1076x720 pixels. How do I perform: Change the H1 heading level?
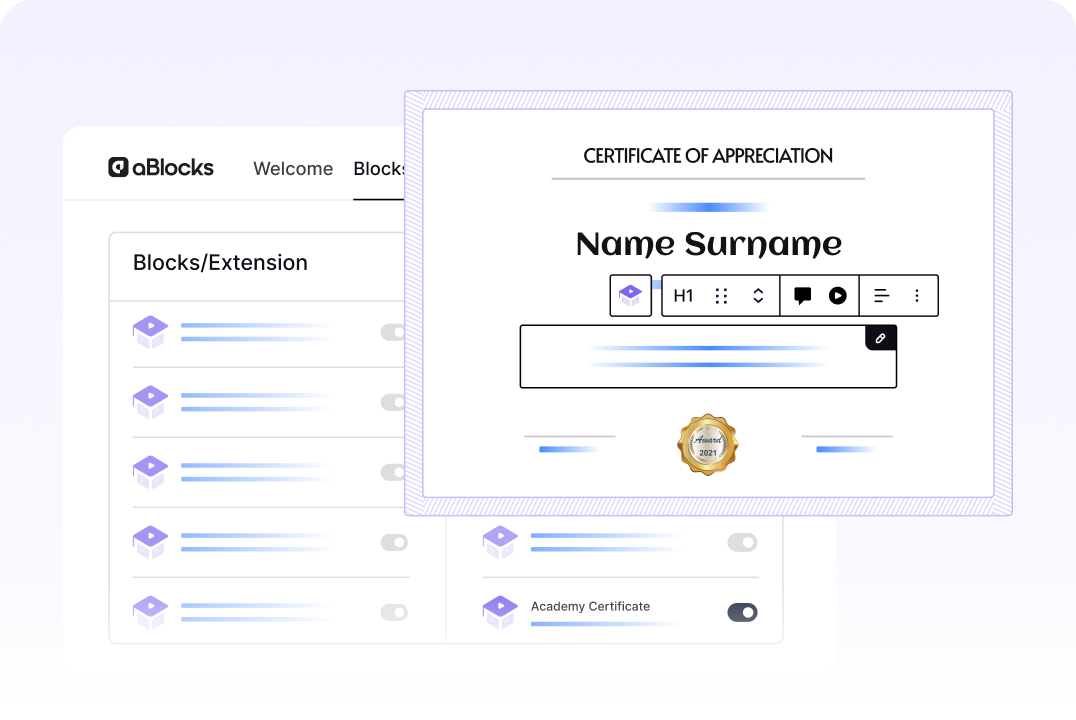coord(683,296)
